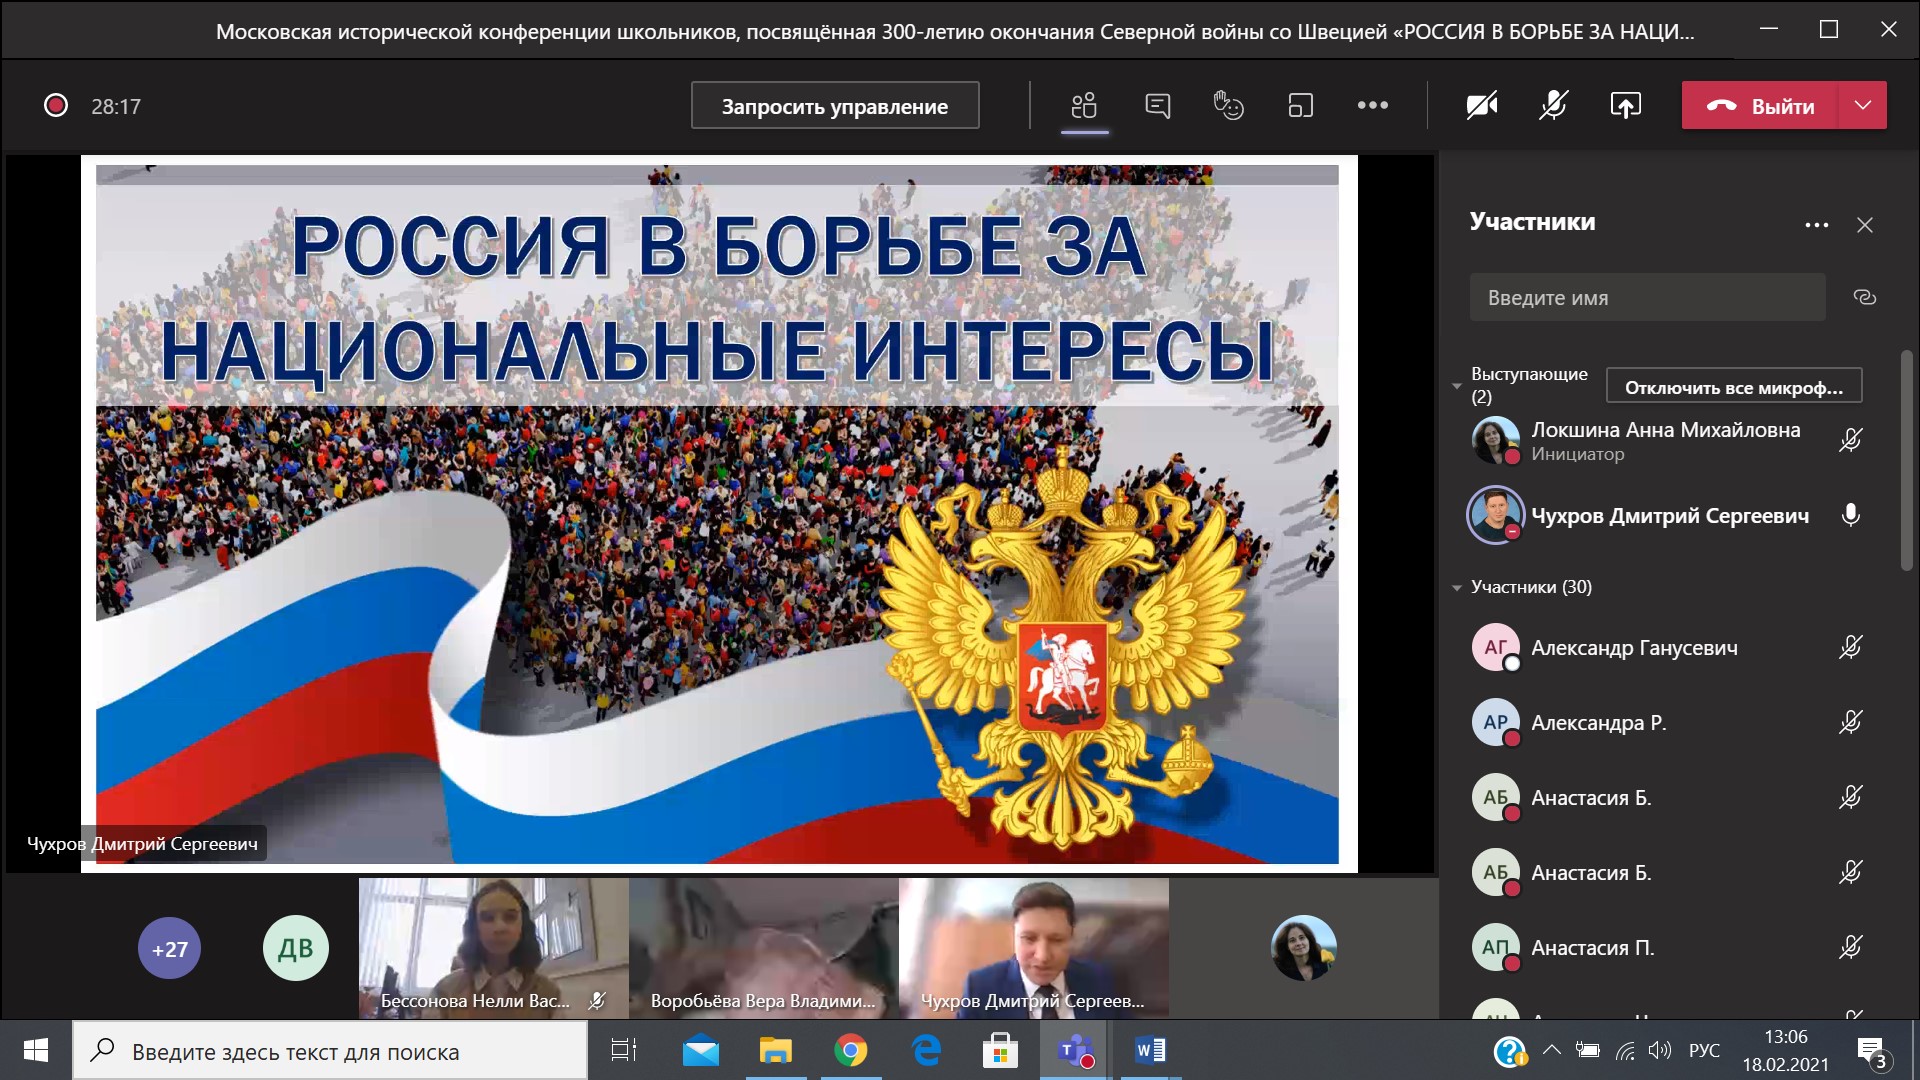1920x1080 pixels.
Task: Click the shared presentation slide
Action: (718, 514)
